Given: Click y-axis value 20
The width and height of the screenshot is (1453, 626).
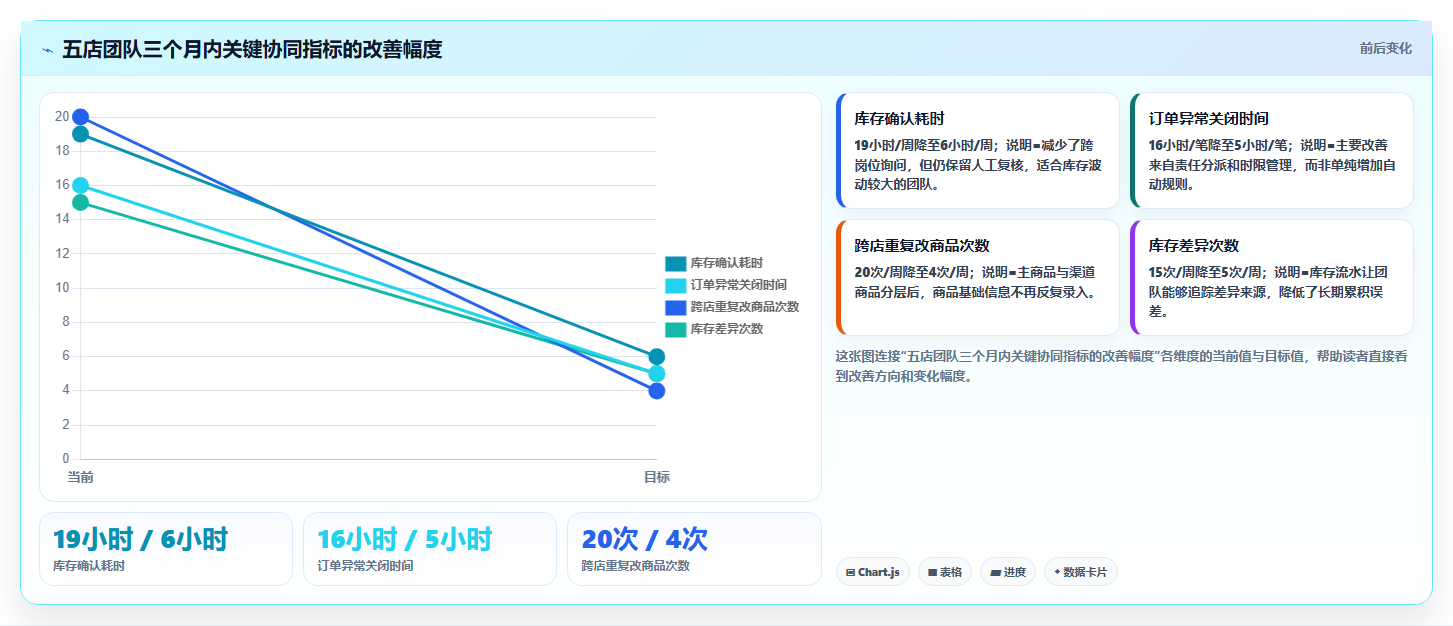Looking at the screenshot, I should click(x=62, y=117).
